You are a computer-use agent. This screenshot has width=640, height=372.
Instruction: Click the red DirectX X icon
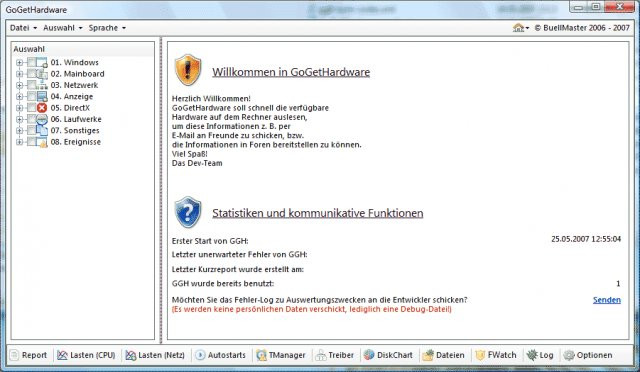tap(42, 108)
